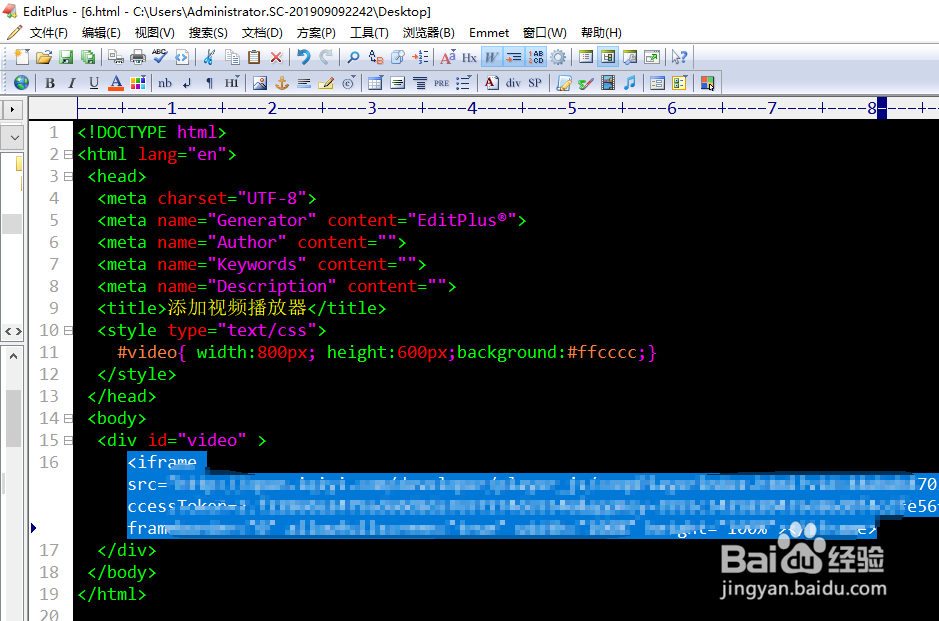Click the Save All icon
This screenshot has height=621, width=939.
pyautogui.click(x=88, y=57)
